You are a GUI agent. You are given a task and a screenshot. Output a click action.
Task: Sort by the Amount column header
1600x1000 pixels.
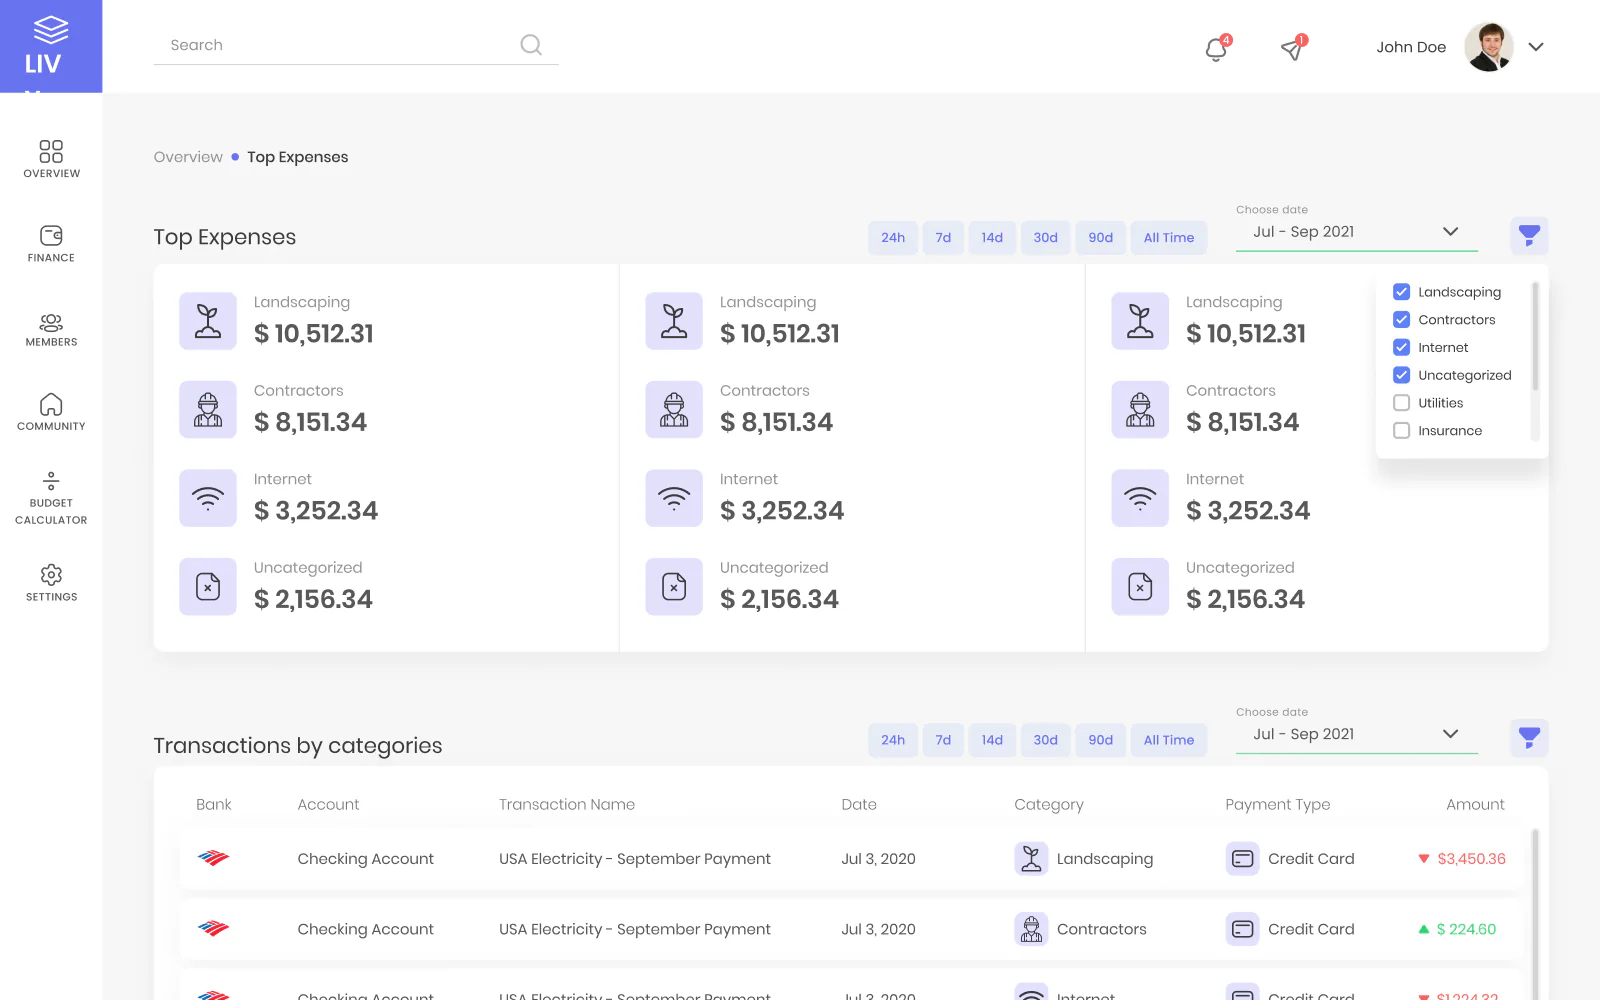[1475, 804]
